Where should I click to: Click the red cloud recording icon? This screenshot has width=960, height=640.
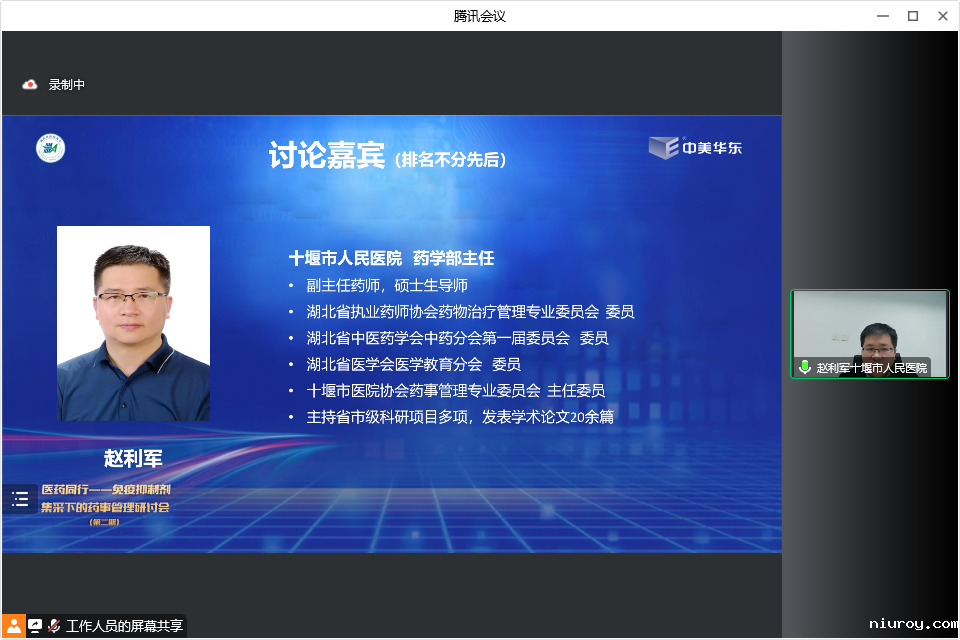click(30, 85)
